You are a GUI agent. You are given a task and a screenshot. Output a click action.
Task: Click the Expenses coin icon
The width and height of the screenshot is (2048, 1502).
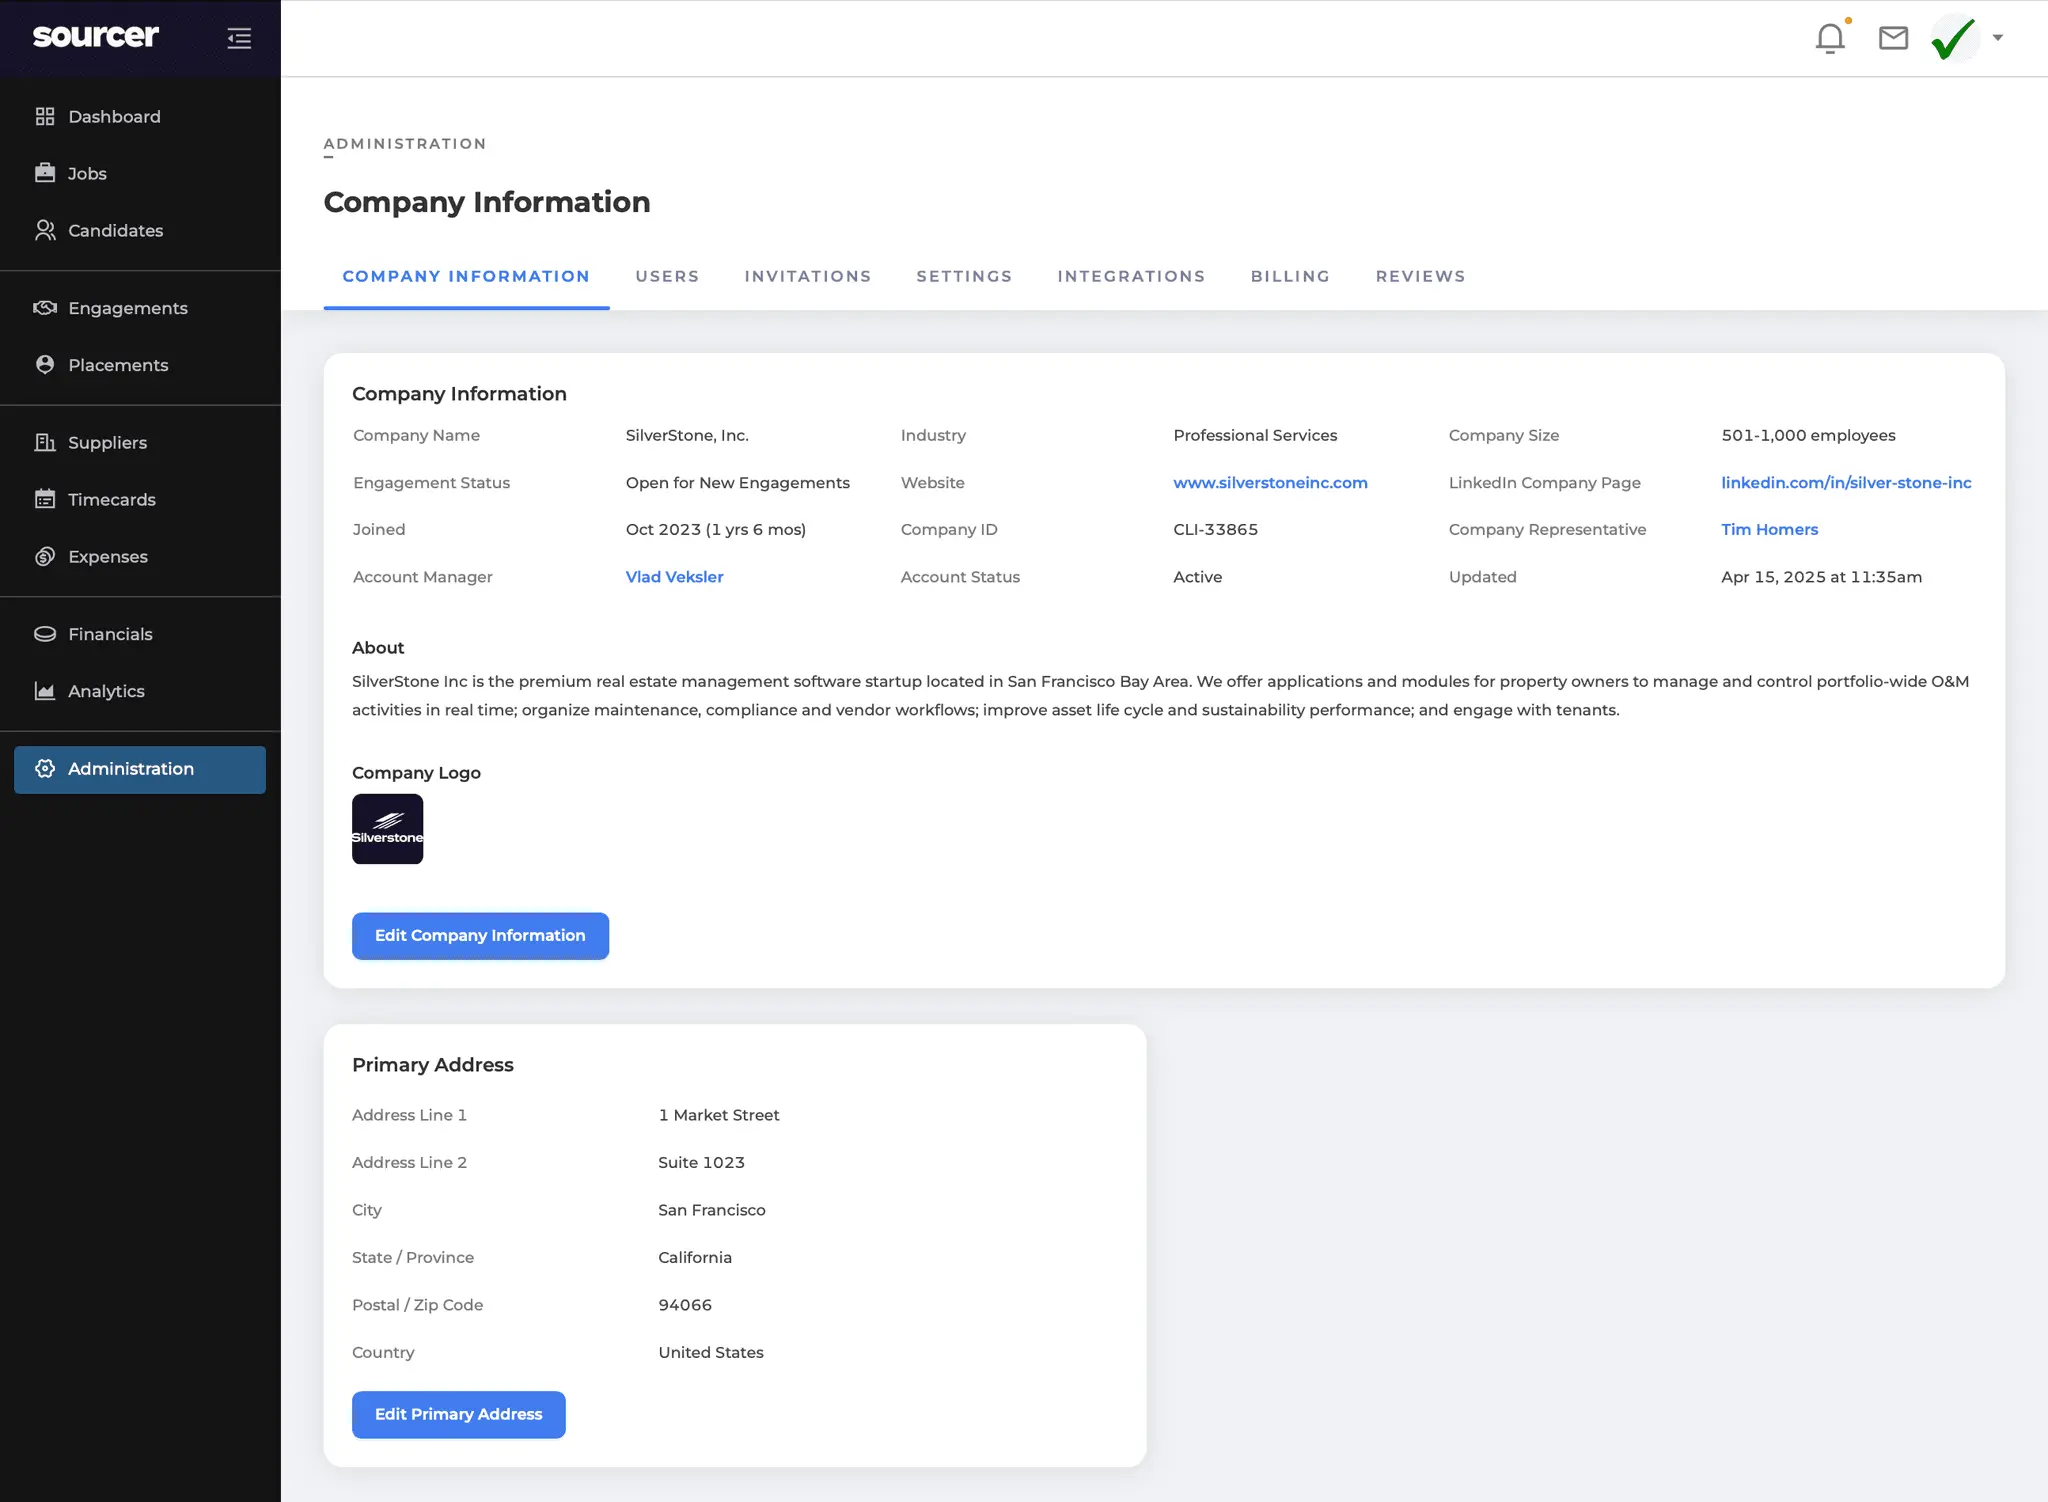[x=45, y=556]
